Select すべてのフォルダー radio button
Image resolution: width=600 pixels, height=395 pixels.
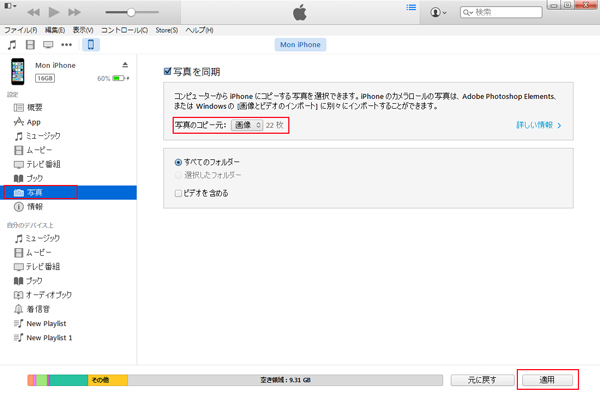tap(178, 162)
